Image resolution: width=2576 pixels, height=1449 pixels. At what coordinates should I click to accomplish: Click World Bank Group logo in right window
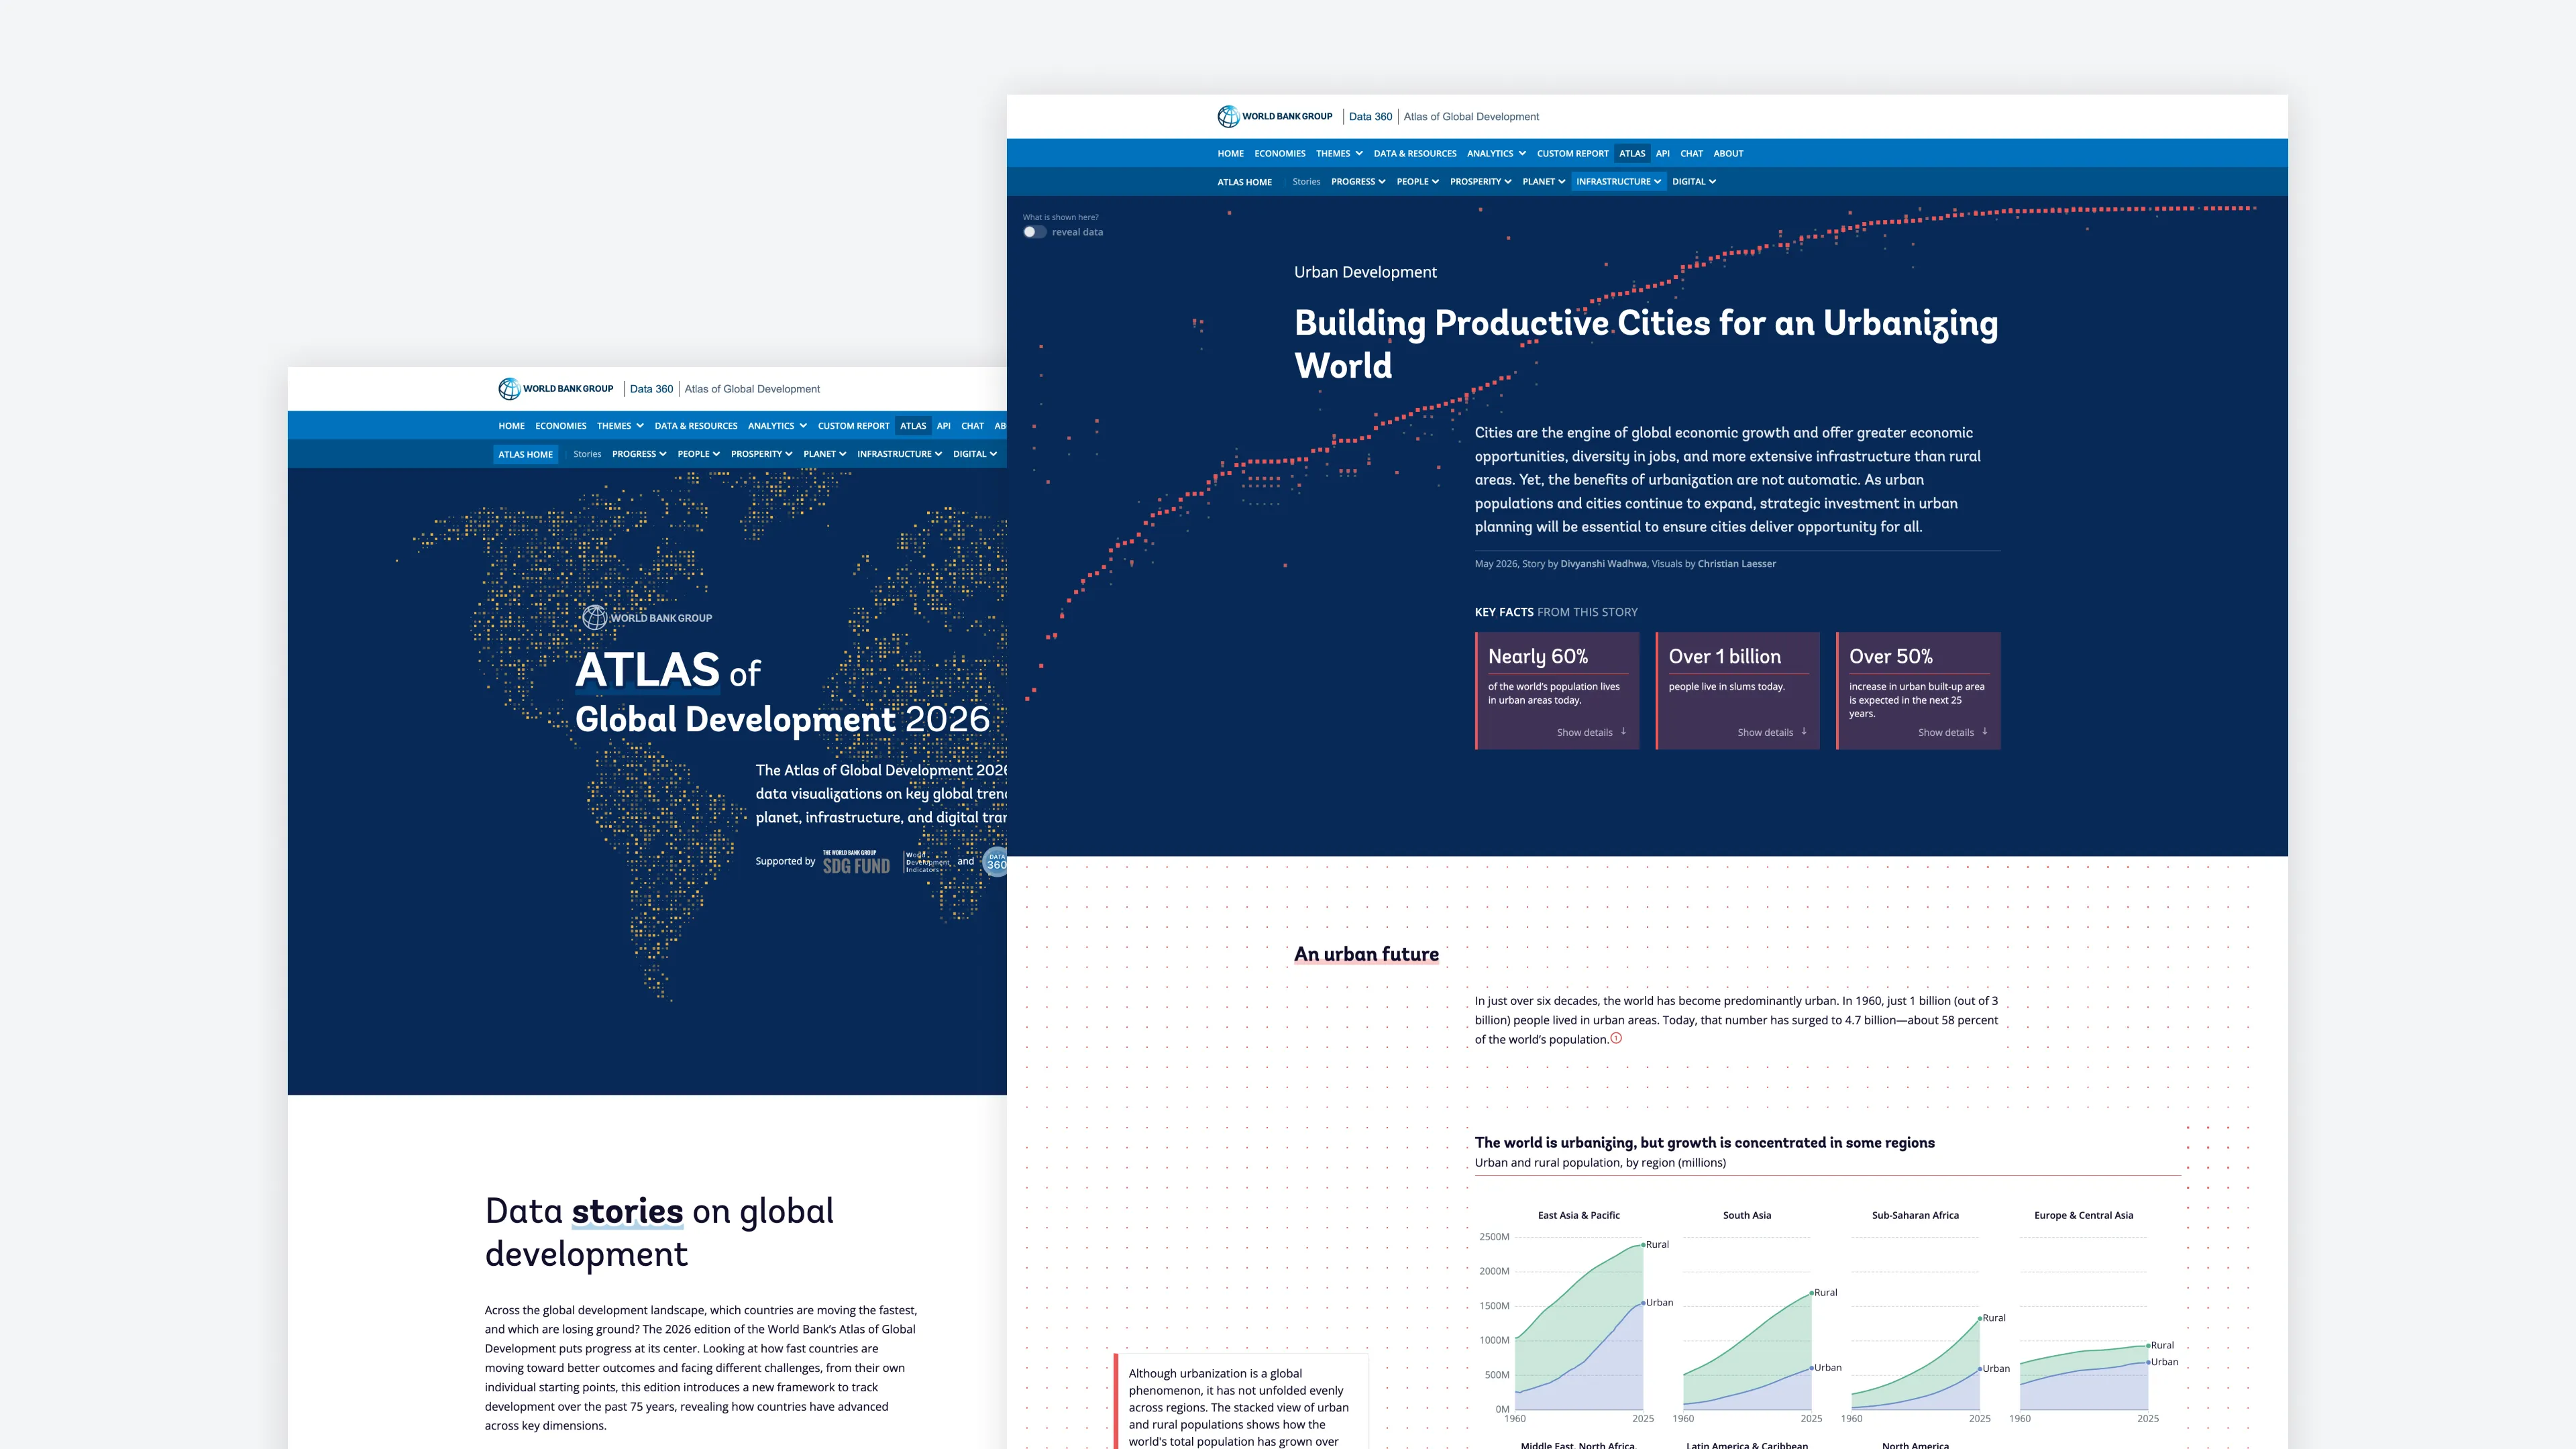click(1274, 116)
